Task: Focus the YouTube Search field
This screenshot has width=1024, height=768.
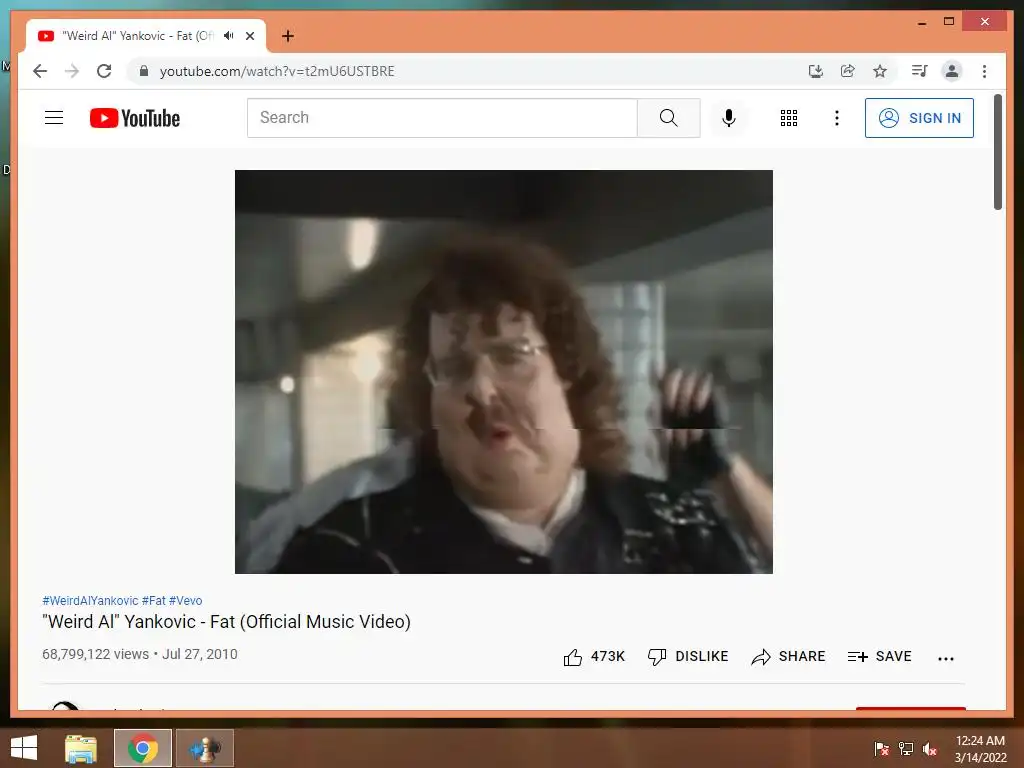Action: pos(442,118)
